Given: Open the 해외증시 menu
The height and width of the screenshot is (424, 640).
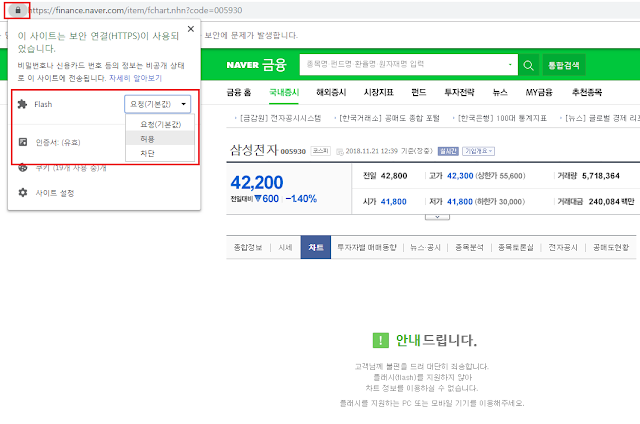Looking at the screenshot, I should [331, 92].
